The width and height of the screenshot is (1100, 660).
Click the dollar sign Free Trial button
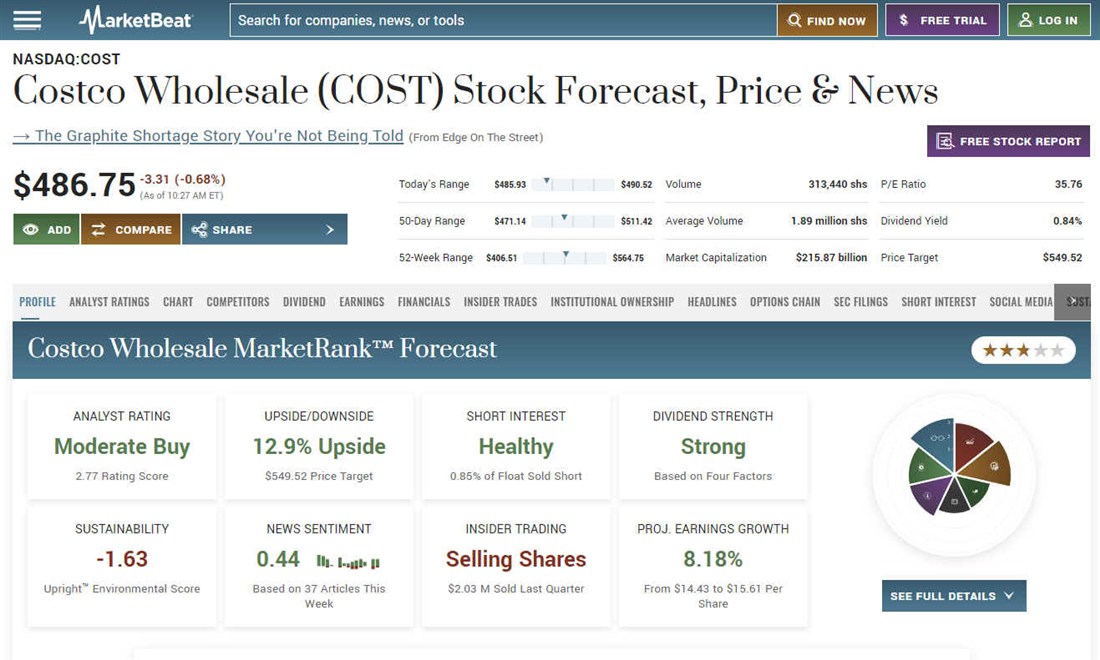tap(942, 20)
